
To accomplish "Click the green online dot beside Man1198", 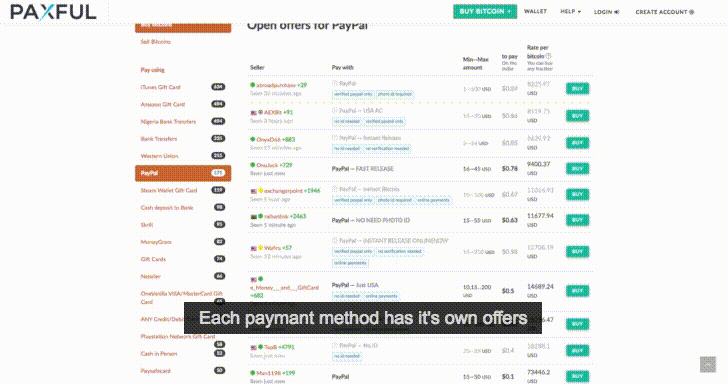I will coord(253,372).
